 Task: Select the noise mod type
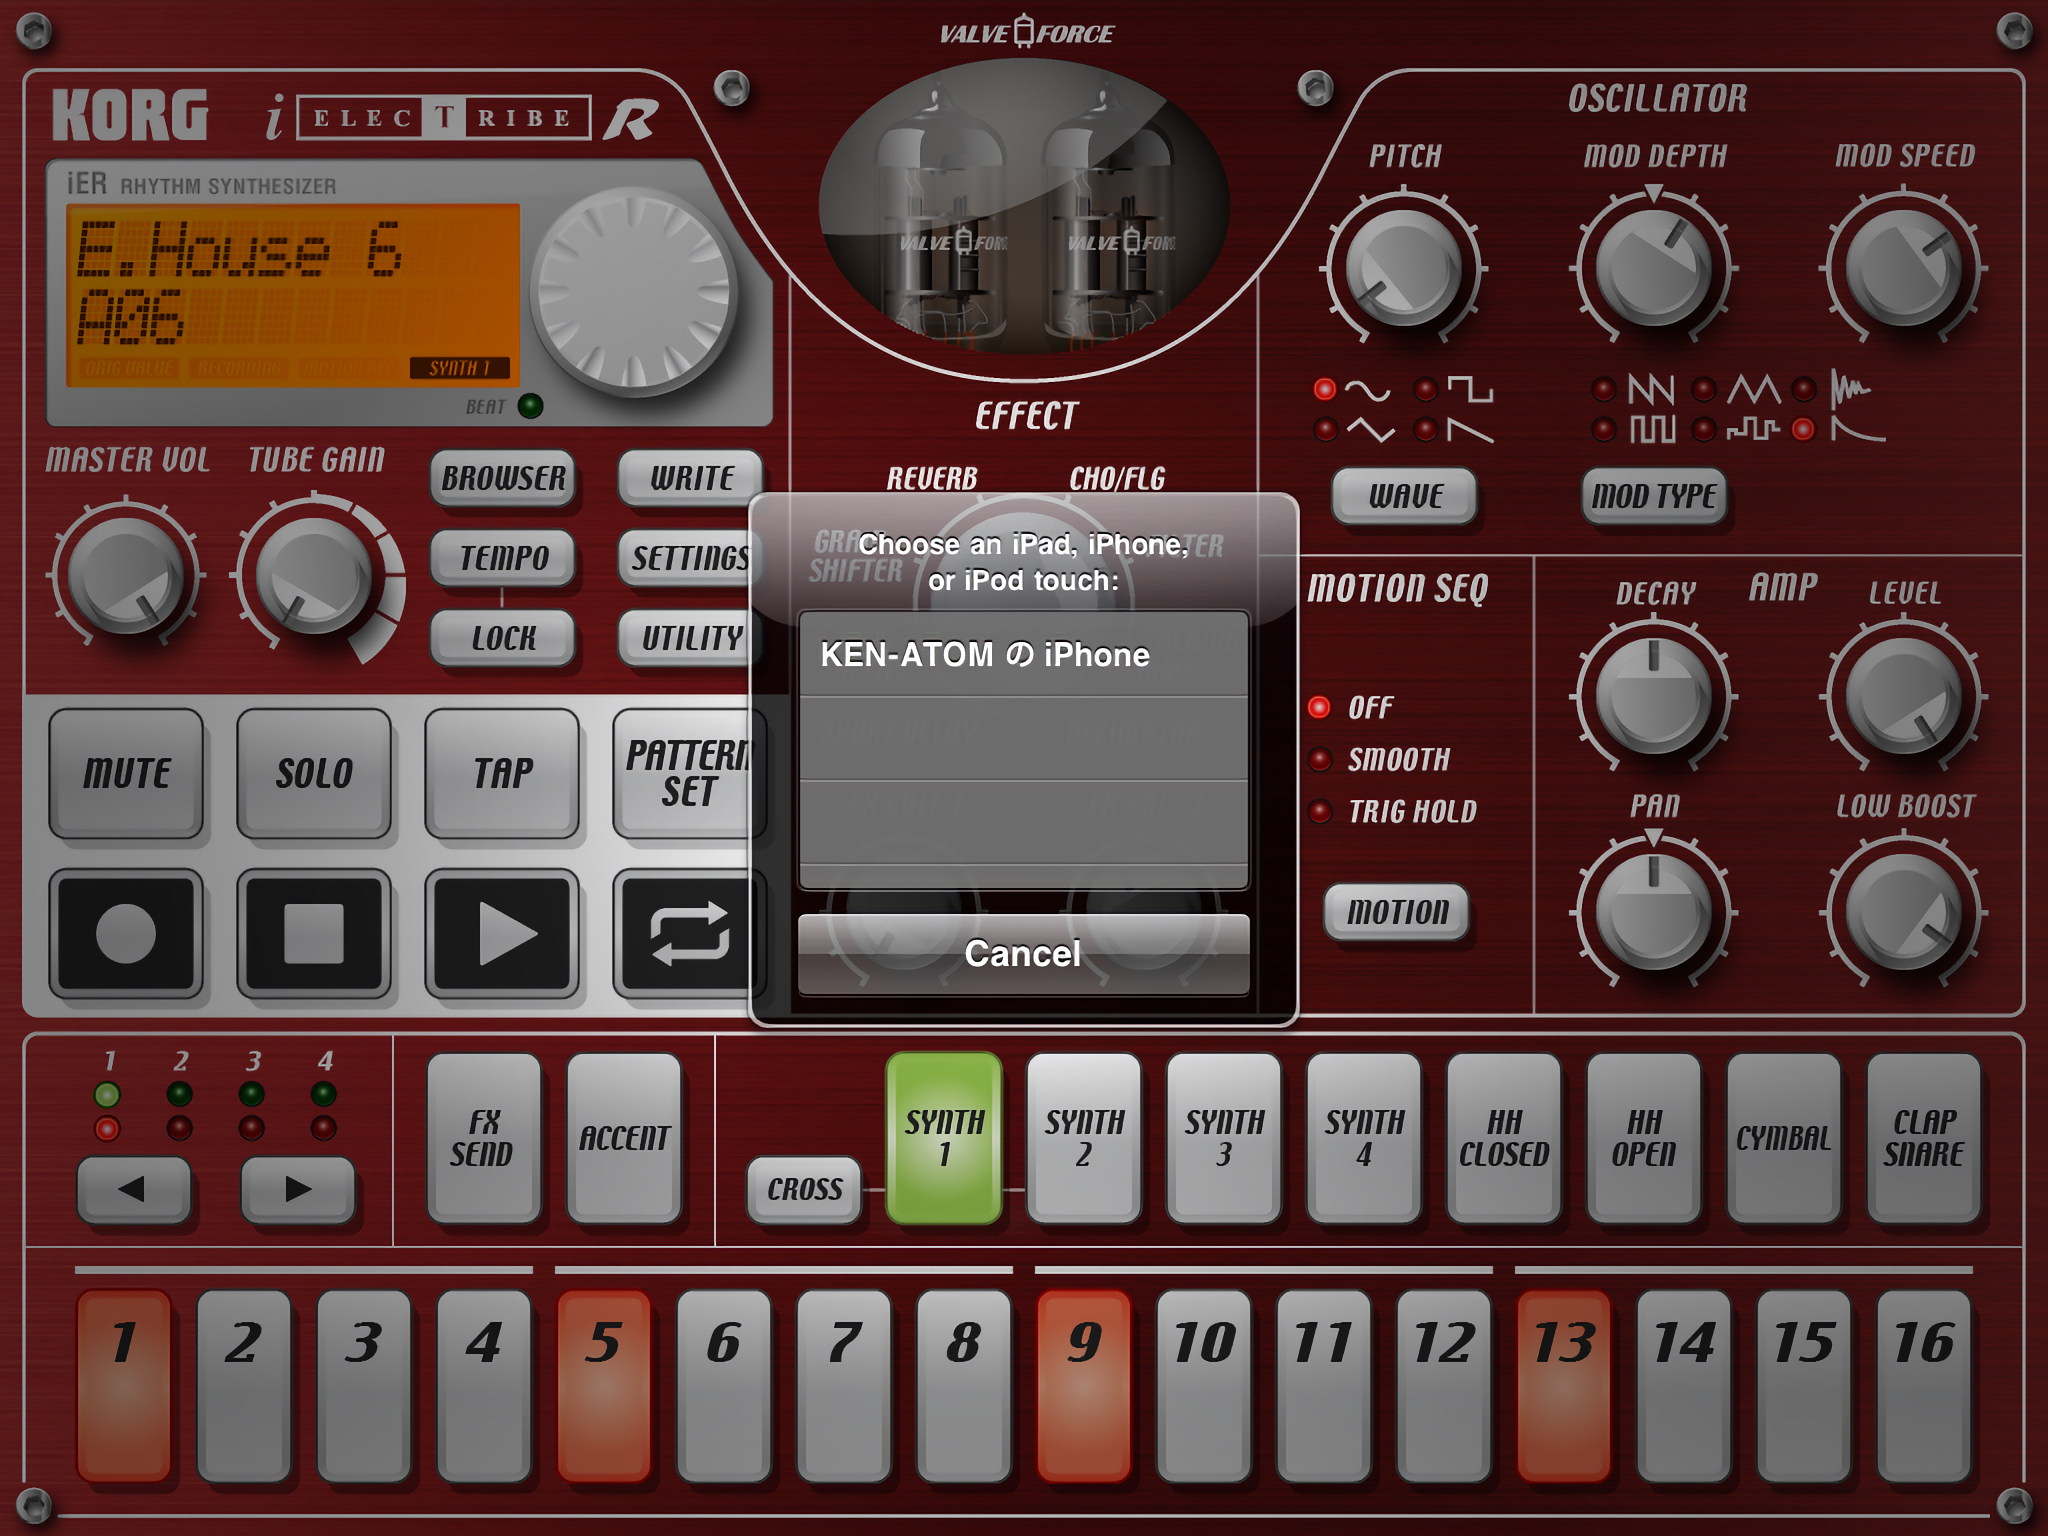tap(1803, 389)
